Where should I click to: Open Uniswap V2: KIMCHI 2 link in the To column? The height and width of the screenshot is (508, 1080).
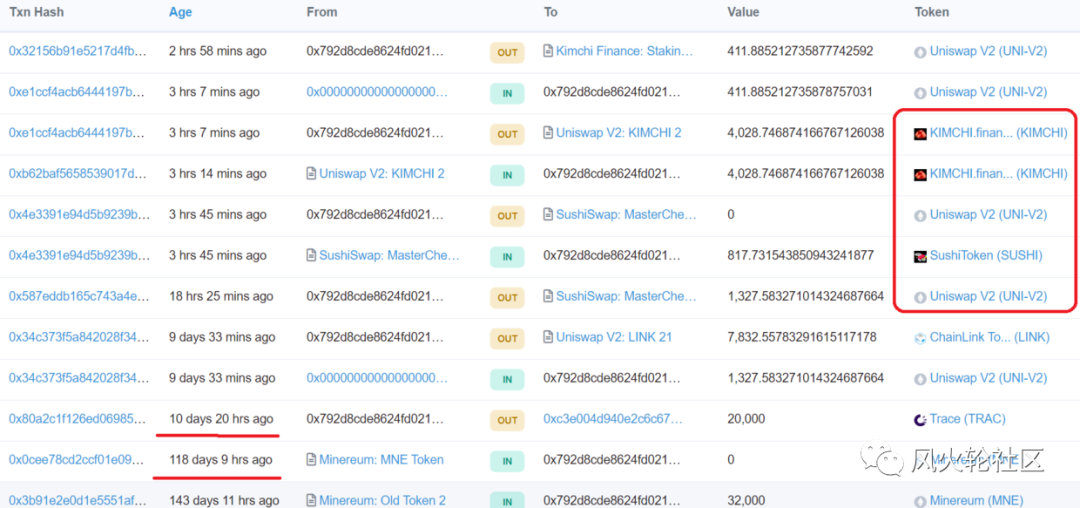(x=619, y=133)
